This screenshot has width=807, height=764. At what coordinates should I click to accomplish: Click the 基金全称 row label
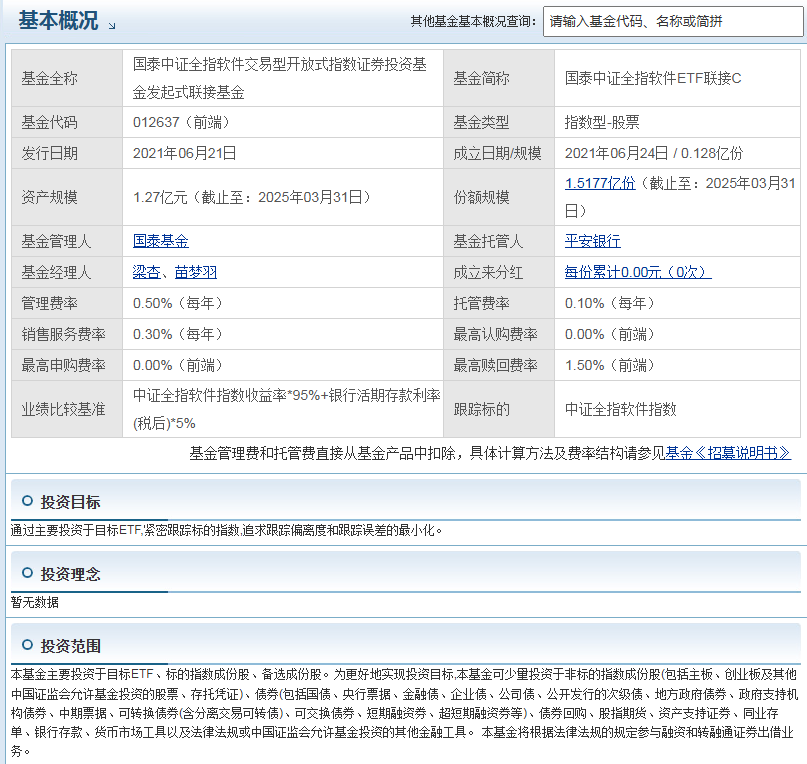click(49, 78)
